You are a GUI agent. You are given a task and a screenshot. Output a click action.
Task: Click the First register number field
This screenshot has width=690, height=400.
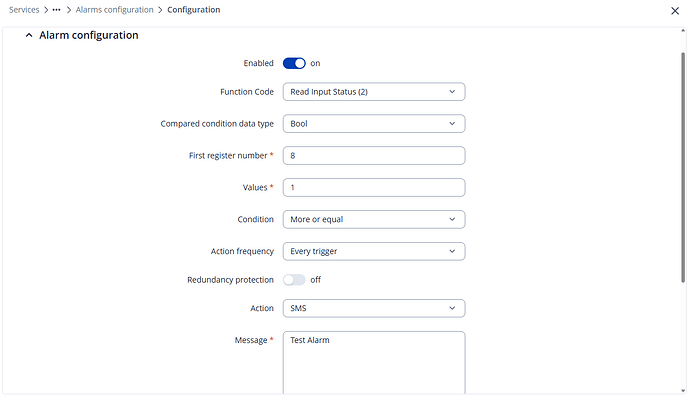coord(374,156)
